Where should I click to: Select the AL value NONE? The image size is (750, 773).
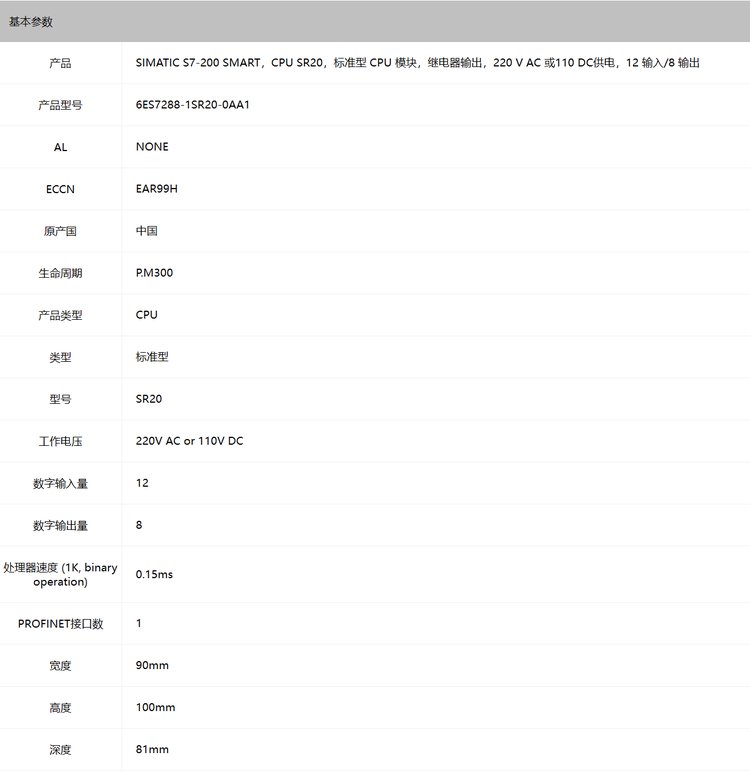(152, 147)
